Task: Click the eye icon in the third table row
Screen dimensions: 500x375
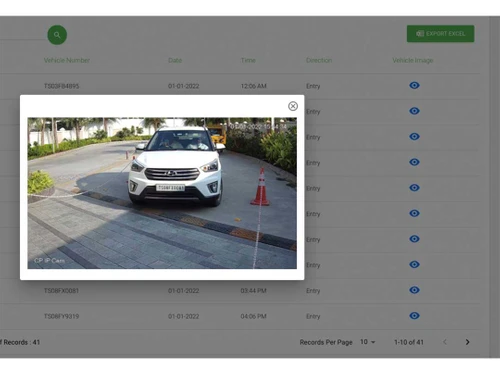Action: 414,137
